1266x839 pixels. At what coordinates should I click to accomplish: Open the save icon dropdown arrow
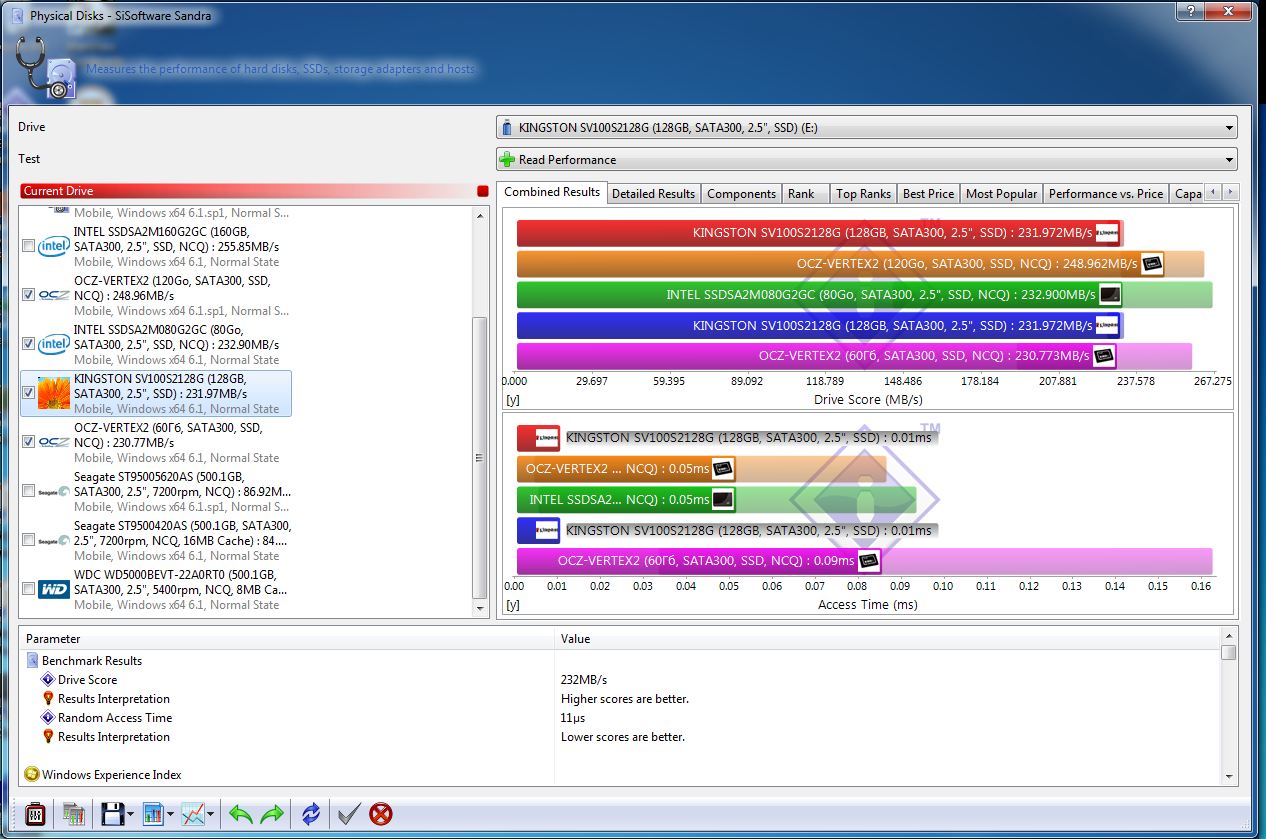131,815
